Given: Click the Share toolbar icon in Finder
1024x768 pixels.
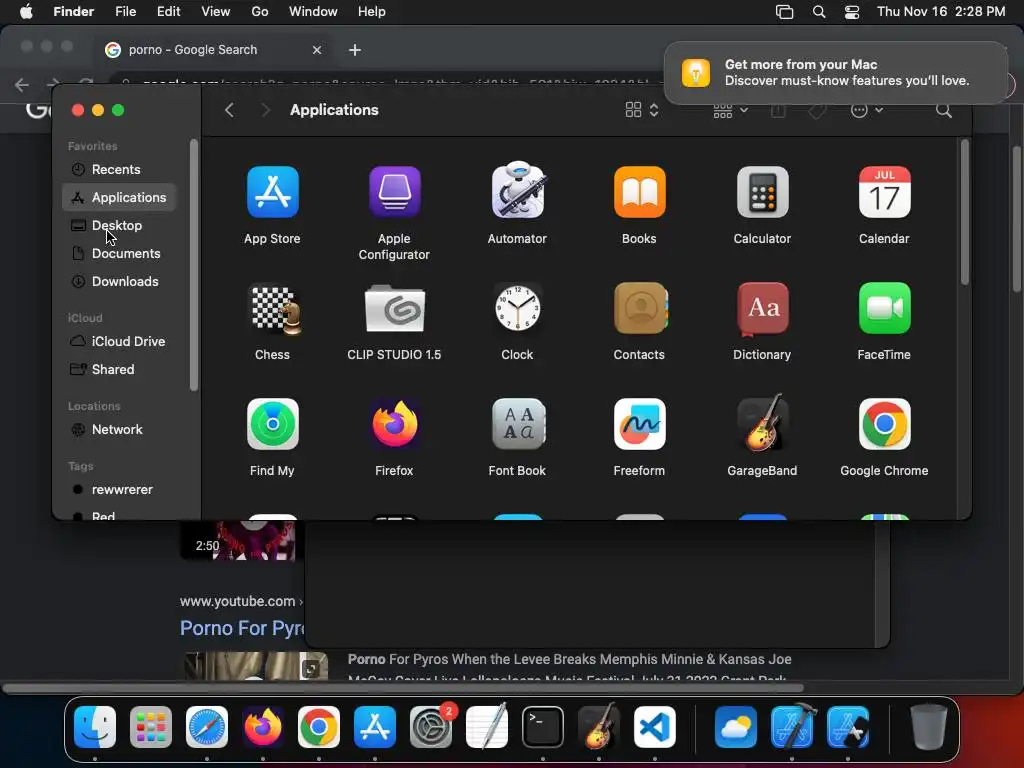Looking at the screenshot, I should click(x=777, y=110).
